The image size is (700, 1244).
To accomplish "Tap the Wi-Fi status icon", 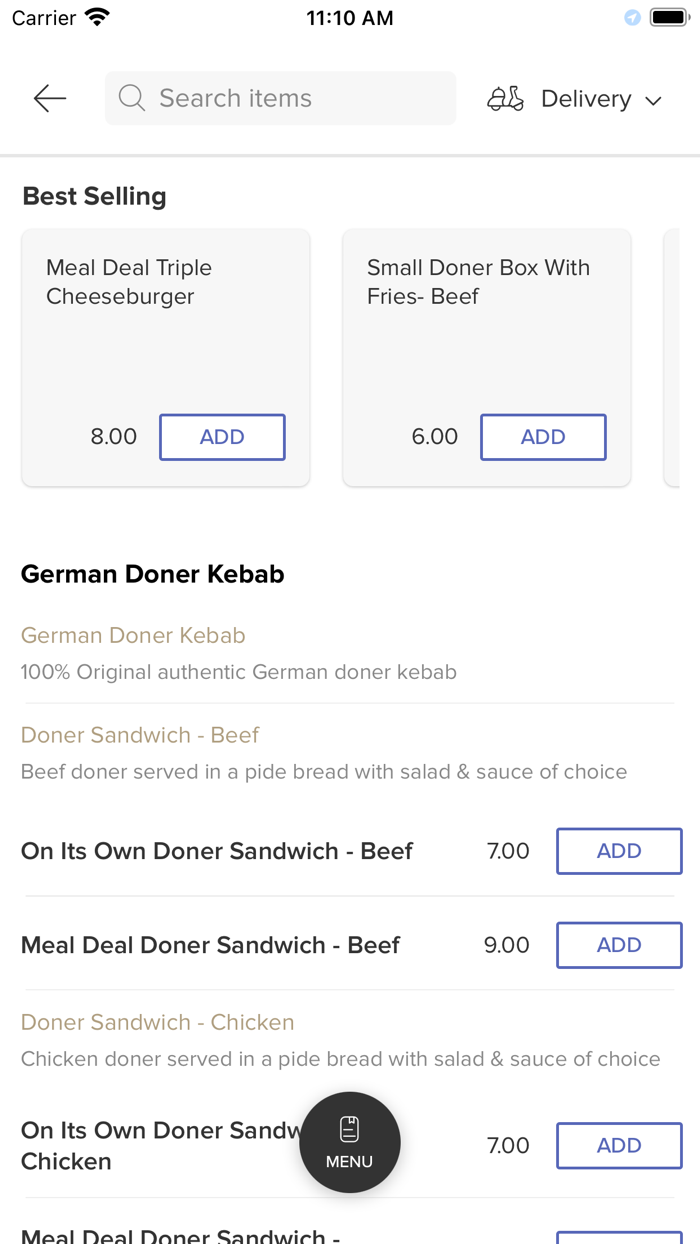I will point(97,18).
